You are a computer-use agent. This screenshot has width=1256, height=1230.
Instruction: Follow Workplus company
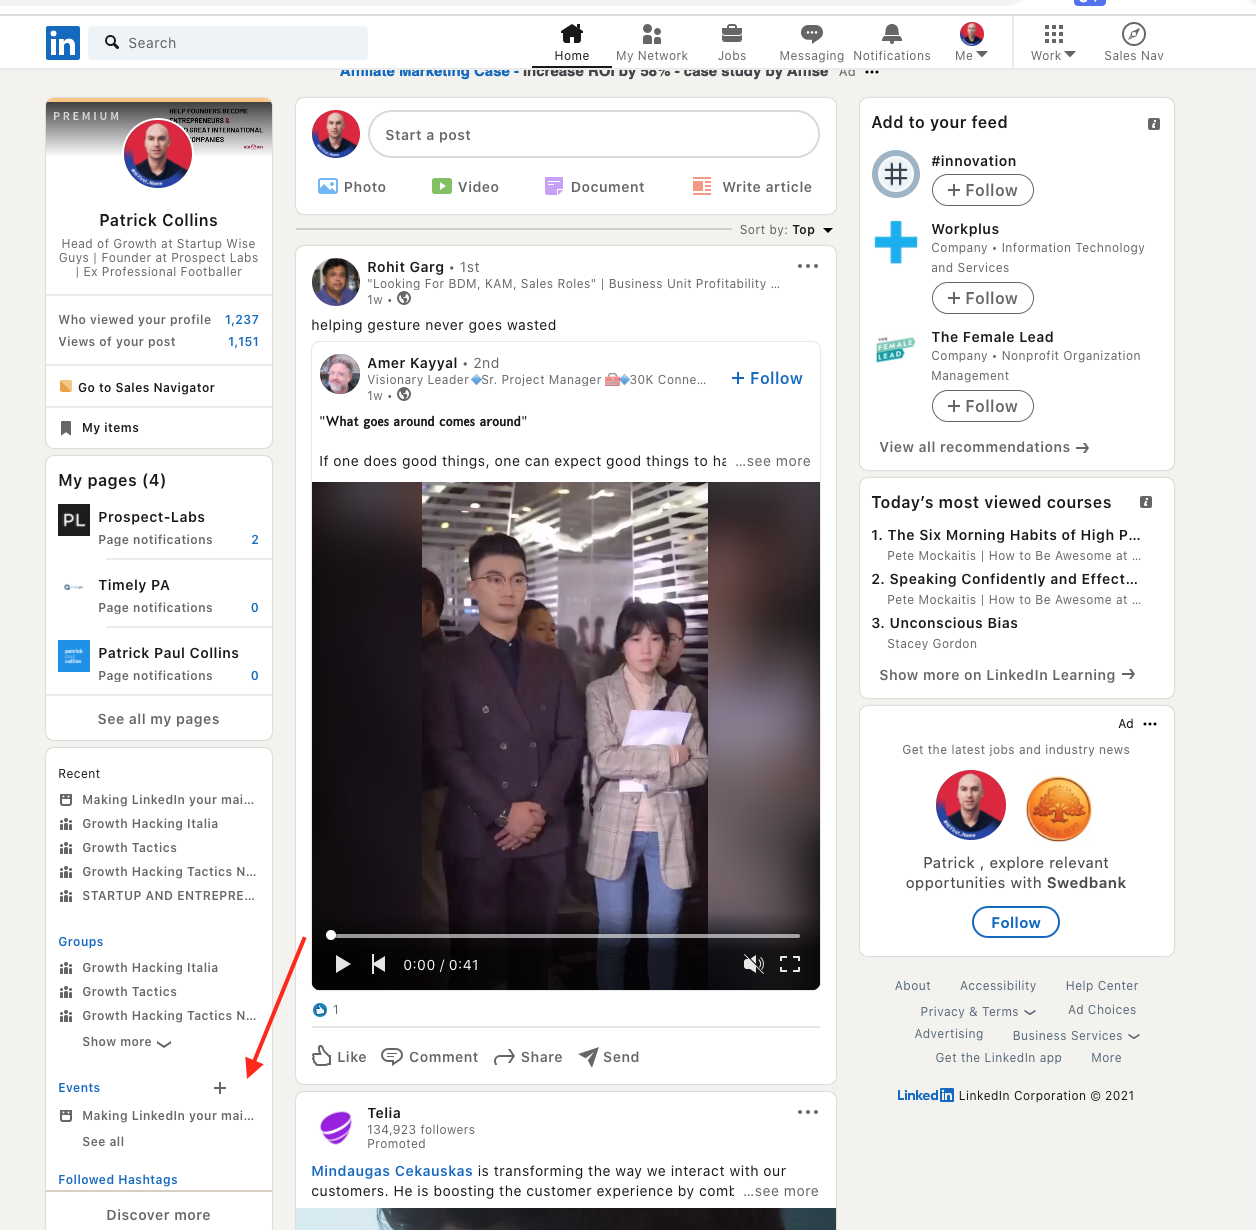point(982,298)
